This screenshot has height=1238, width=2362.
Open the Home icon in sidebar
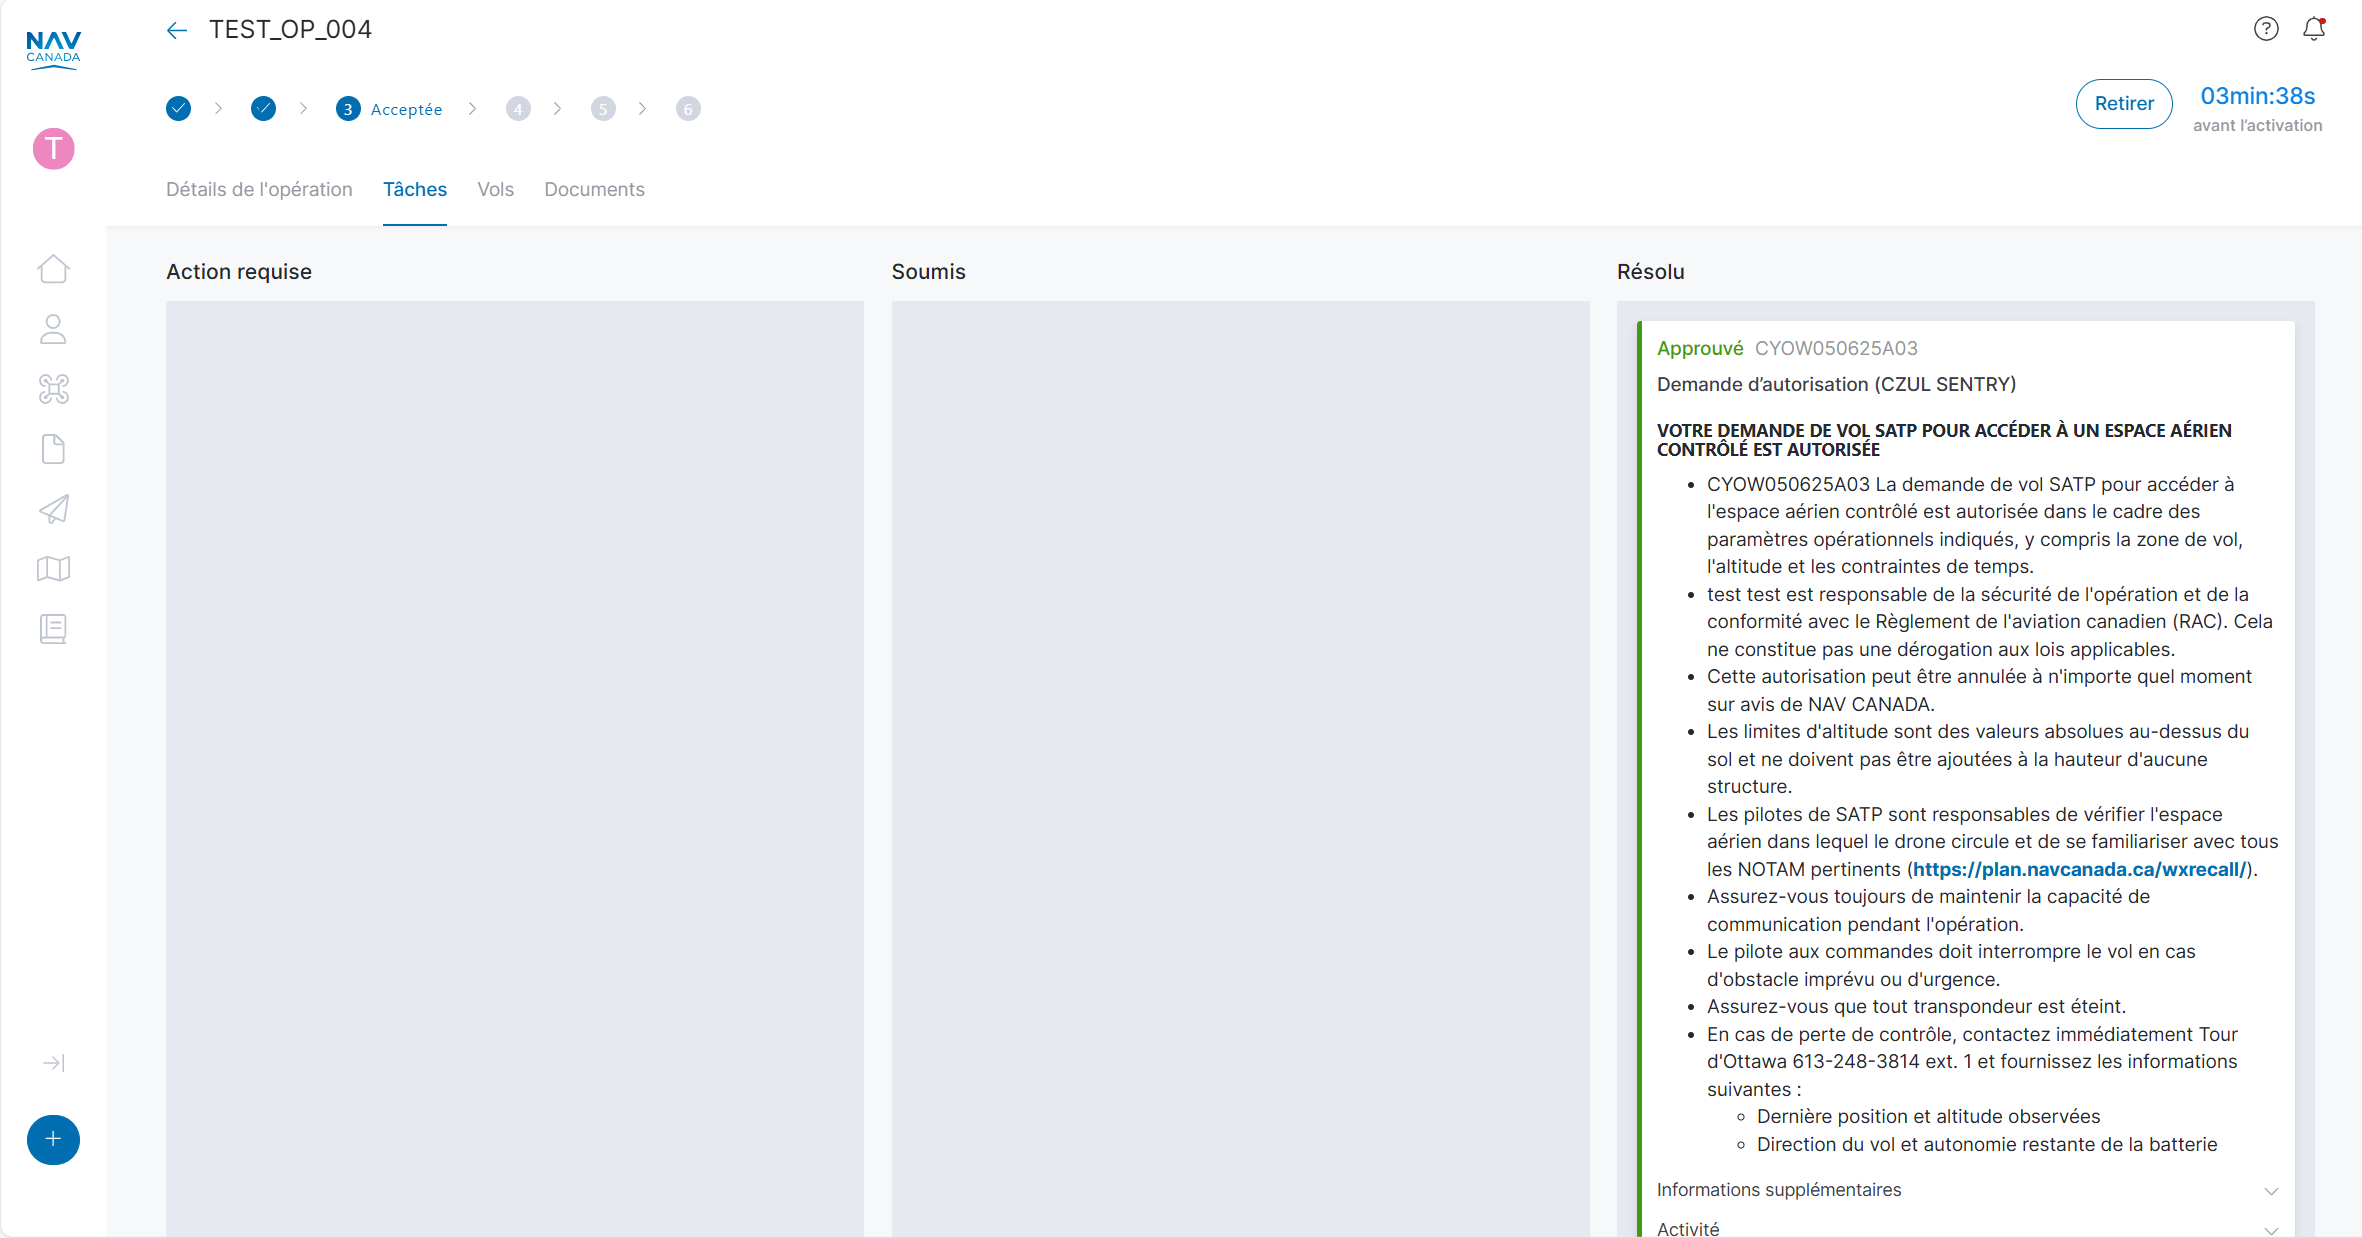[53, 269]
